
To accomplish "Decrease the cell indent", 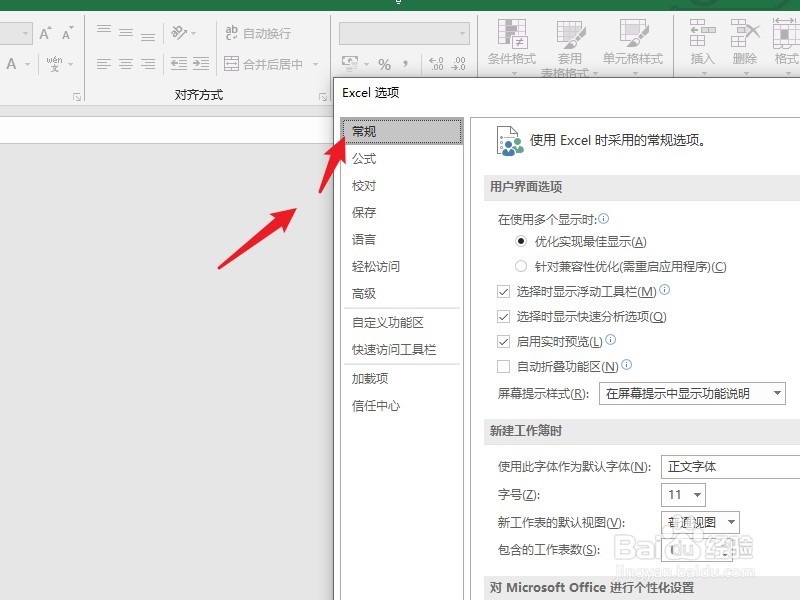I will pyautogui.click(x=179, y=64).
